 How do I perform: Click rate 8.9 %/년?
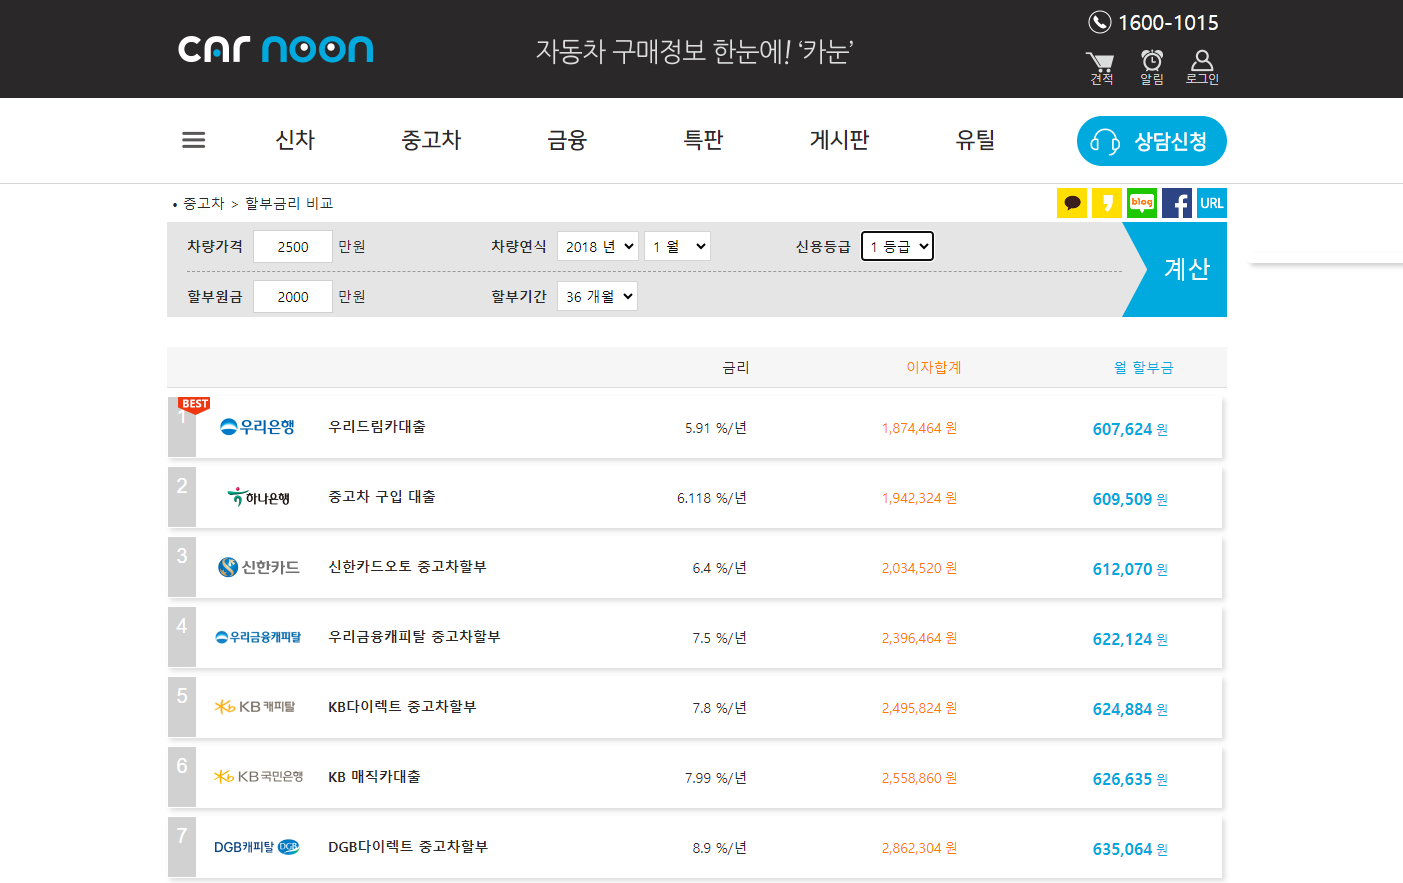point(720,848)
